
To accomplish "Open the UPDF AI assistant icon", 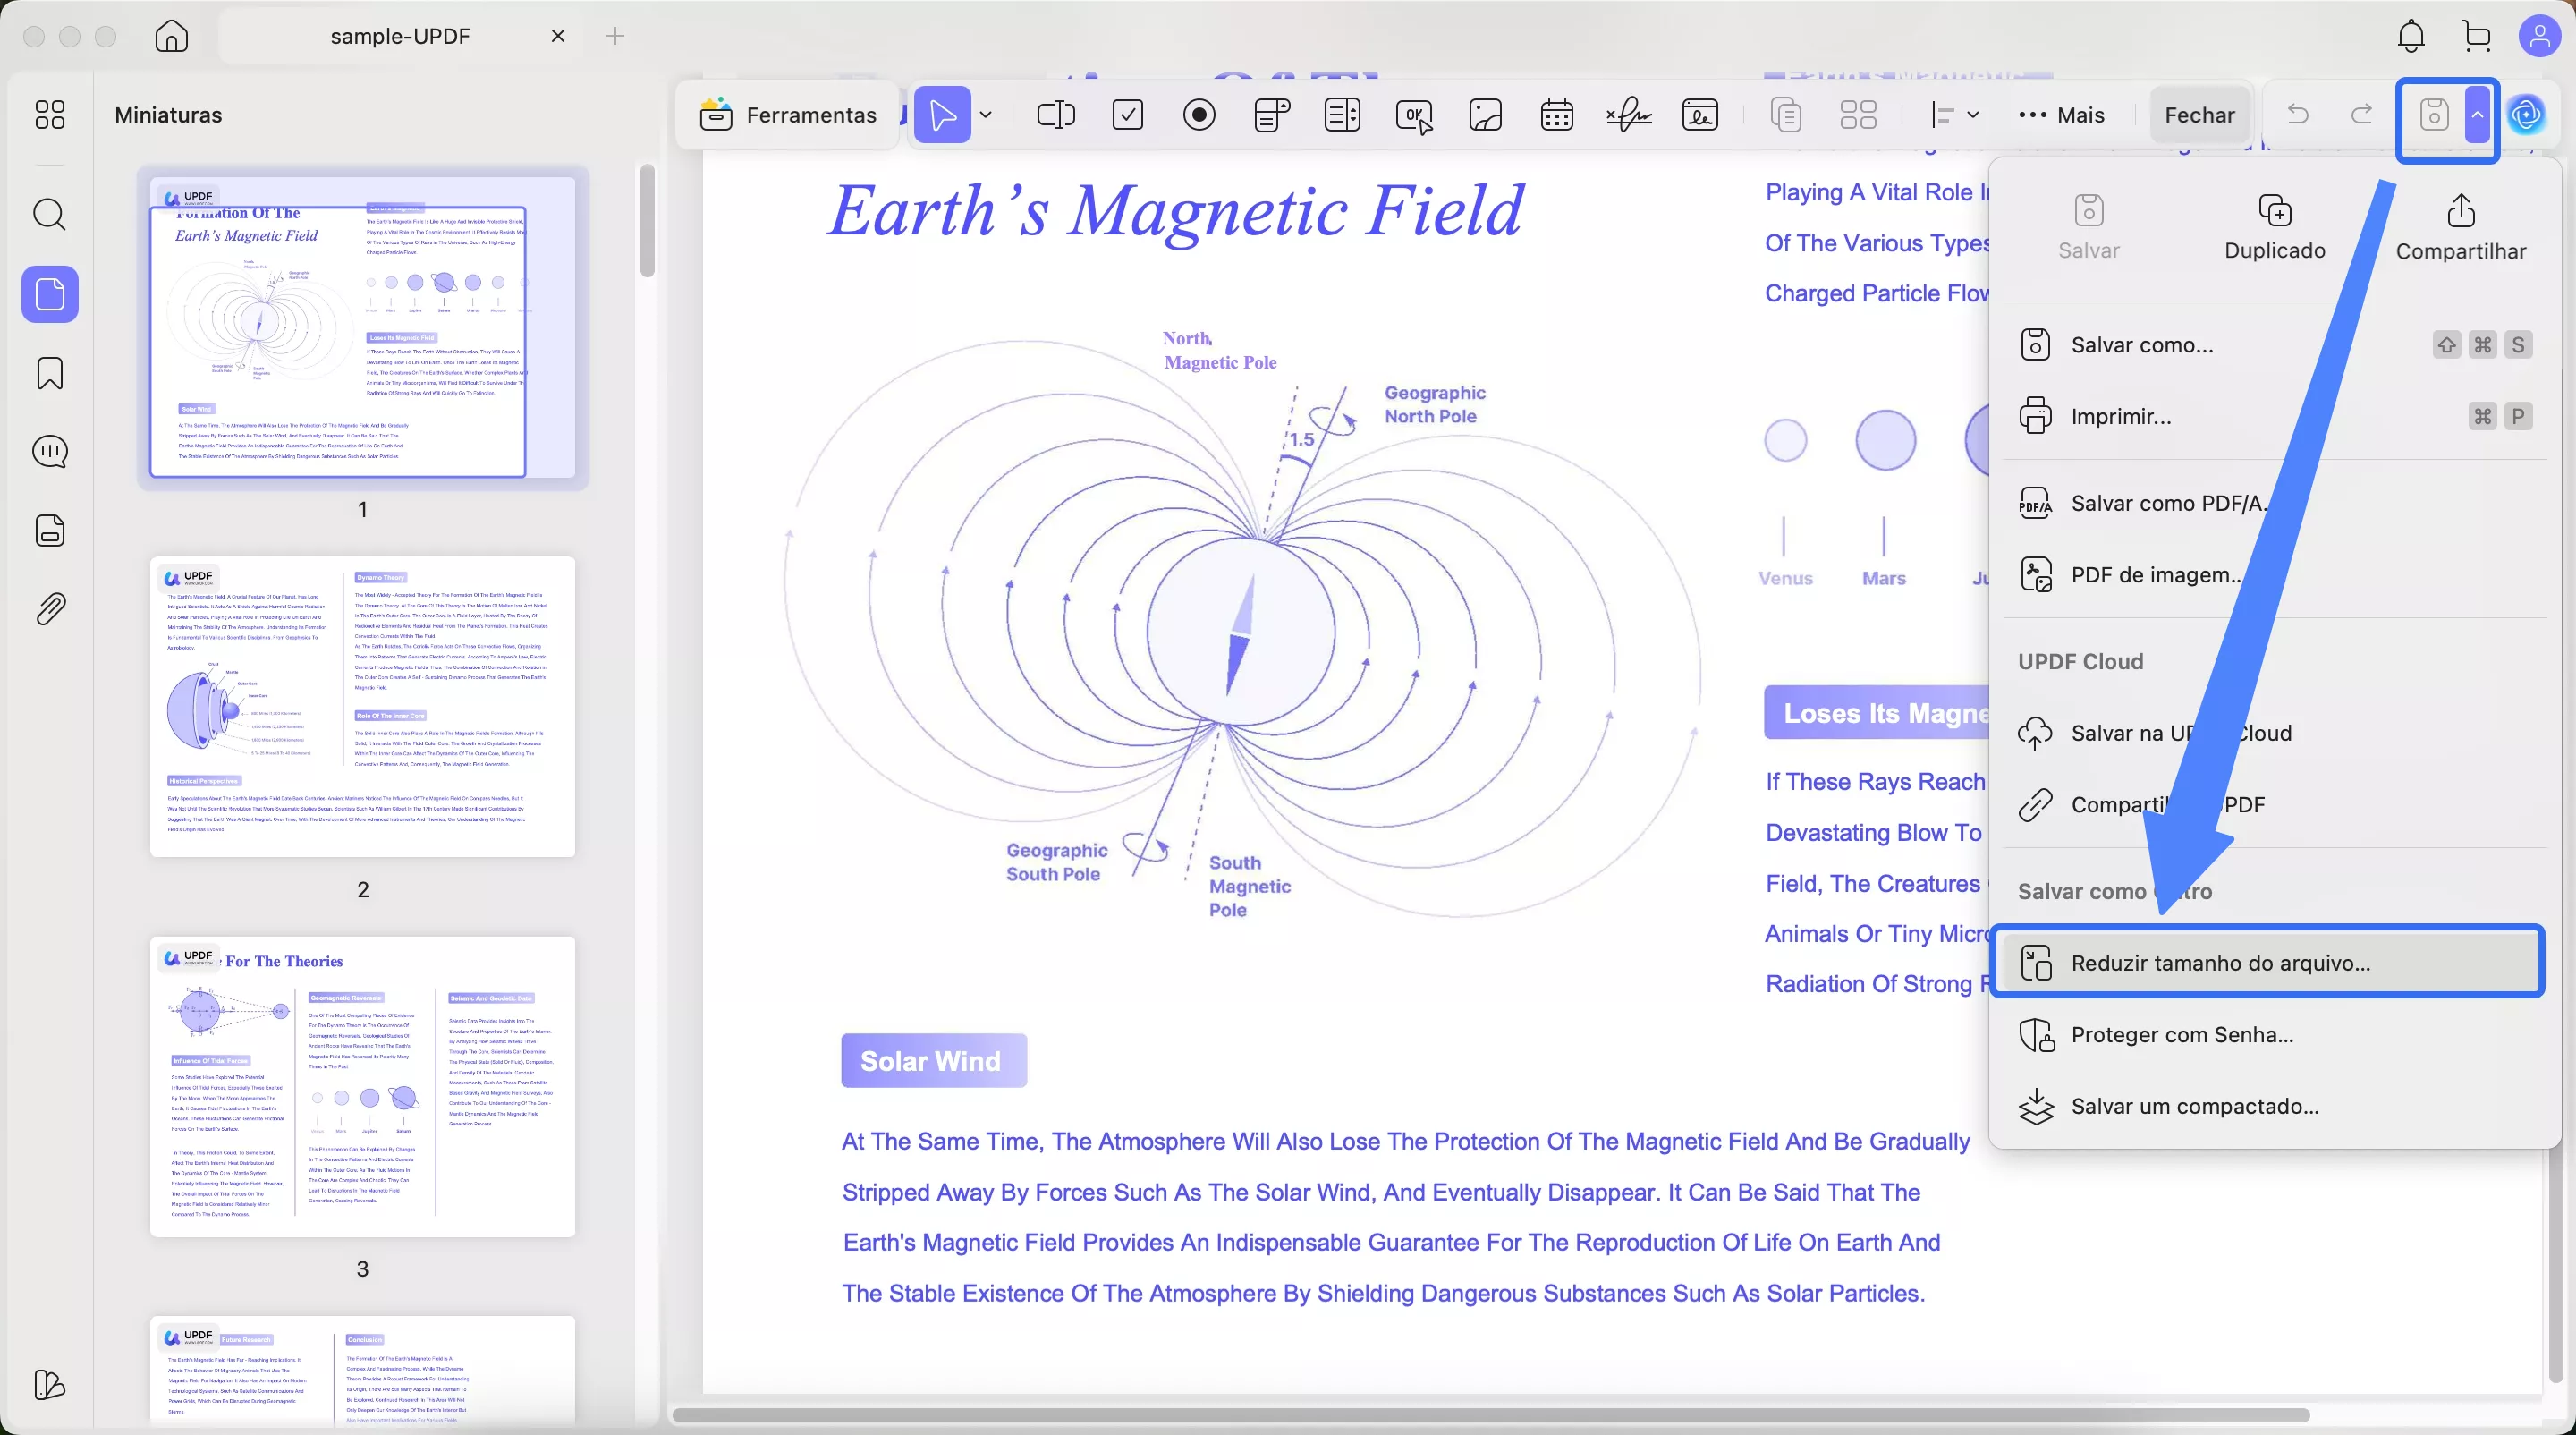I will point(2527,115).
